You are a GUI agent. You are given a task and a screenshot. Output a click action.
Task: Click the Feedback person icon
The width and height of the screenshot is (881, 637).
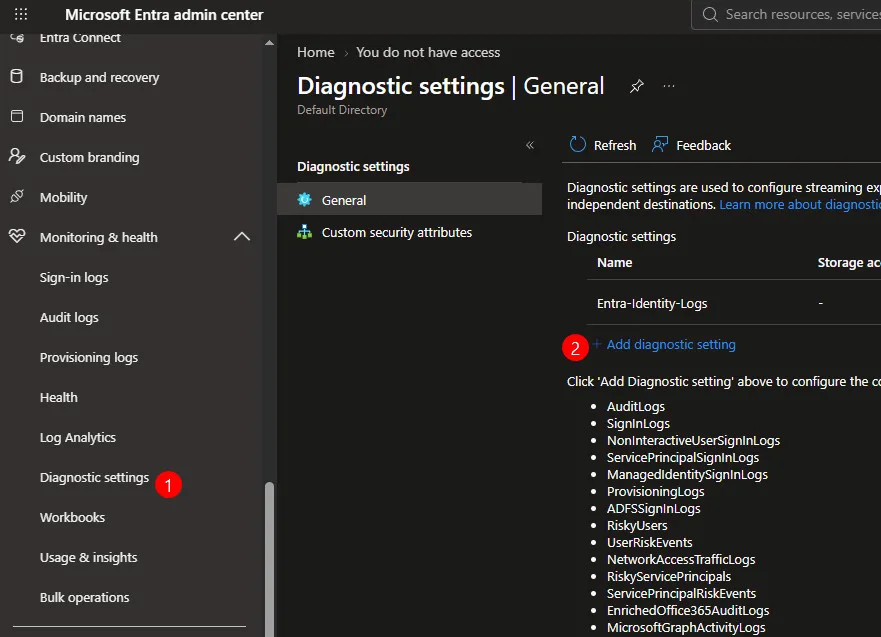[x=660, y=144]
